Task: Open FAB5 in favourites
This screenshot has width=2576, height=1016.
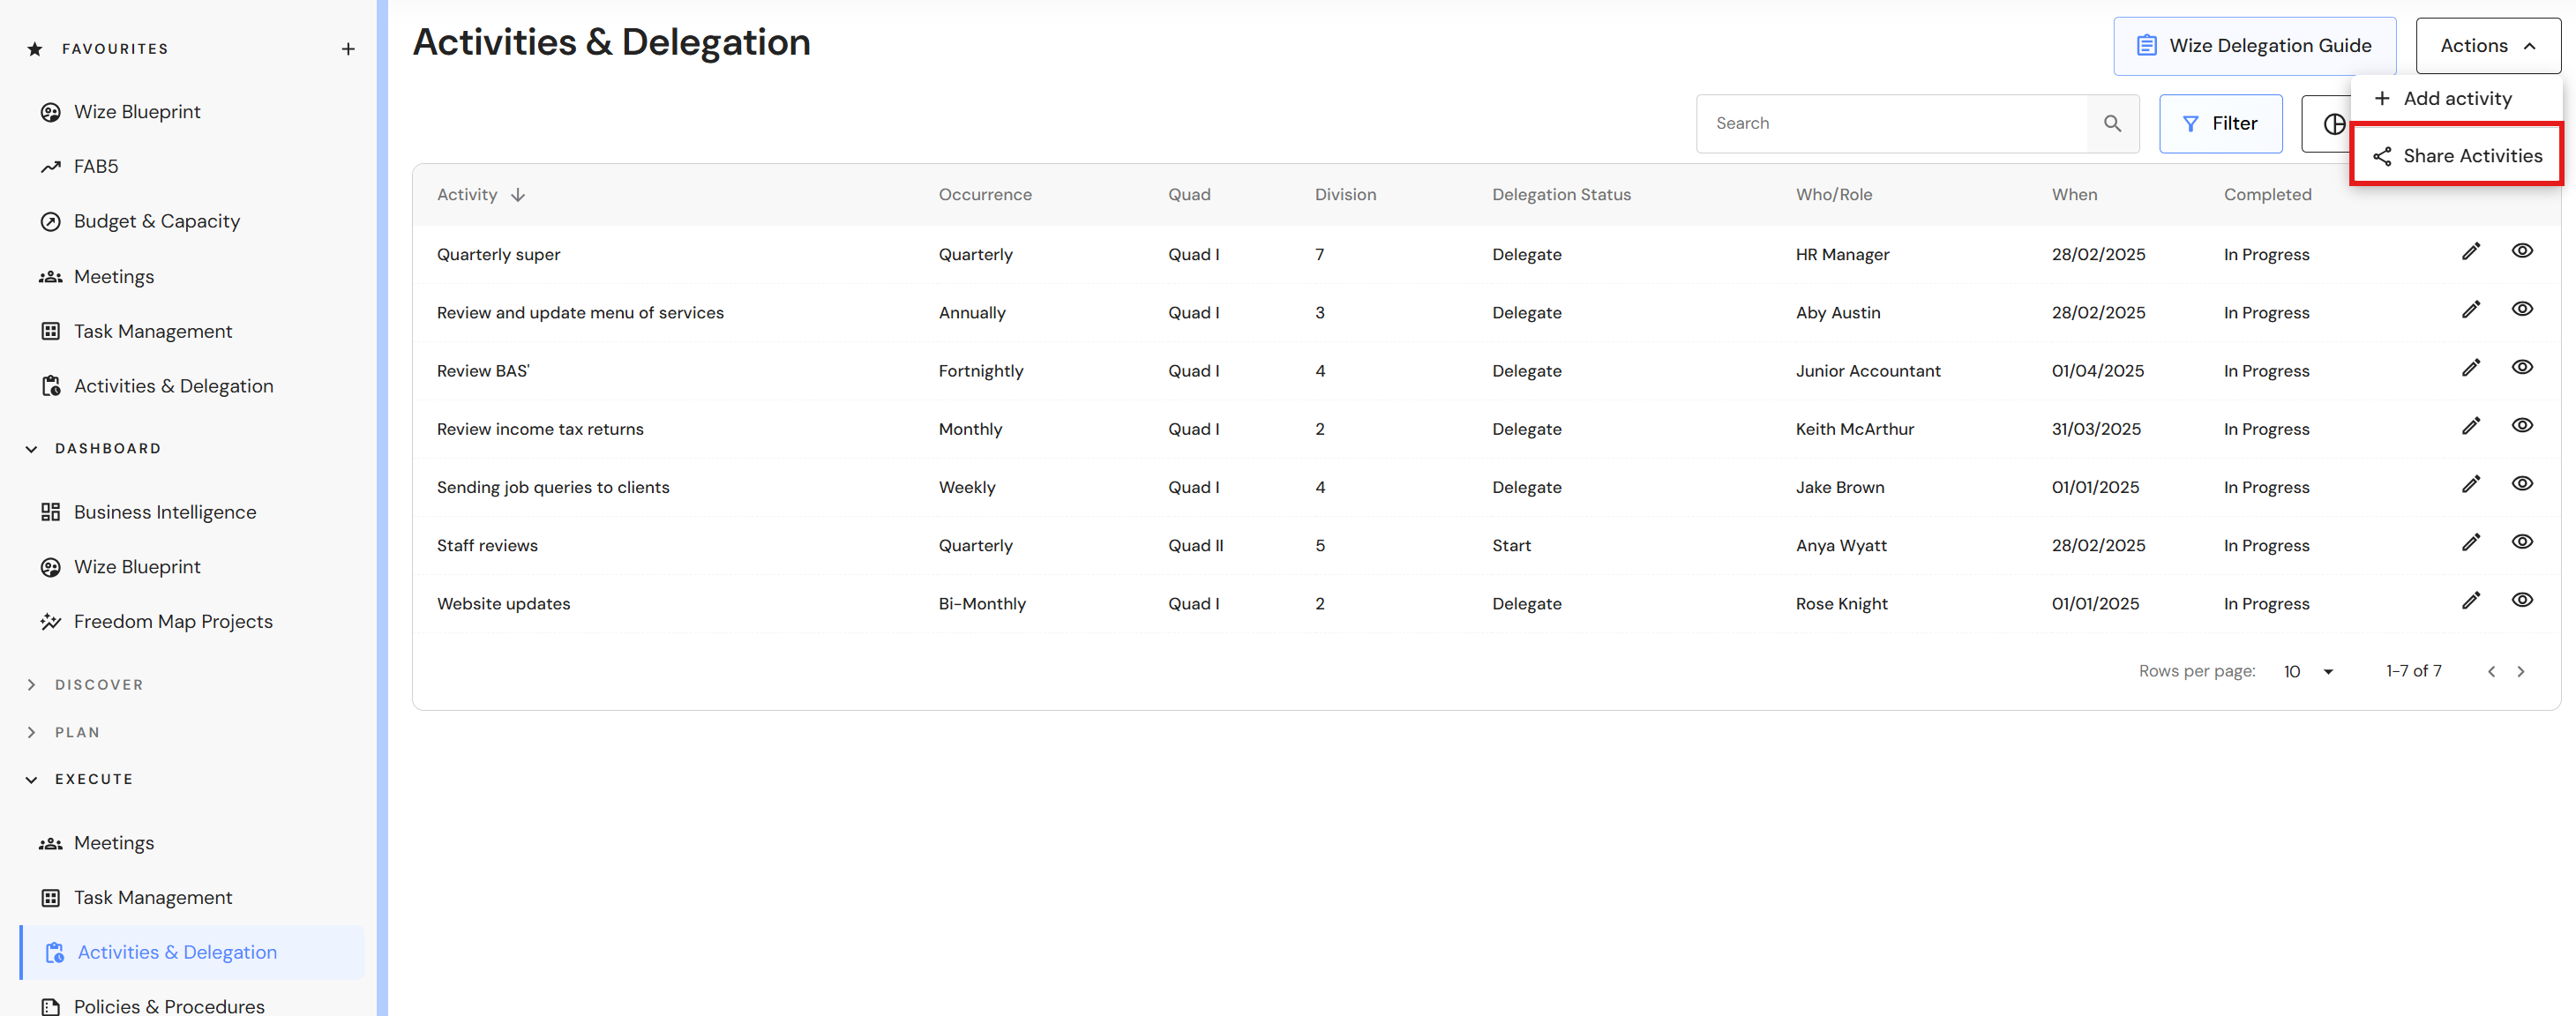Action: 96,167
